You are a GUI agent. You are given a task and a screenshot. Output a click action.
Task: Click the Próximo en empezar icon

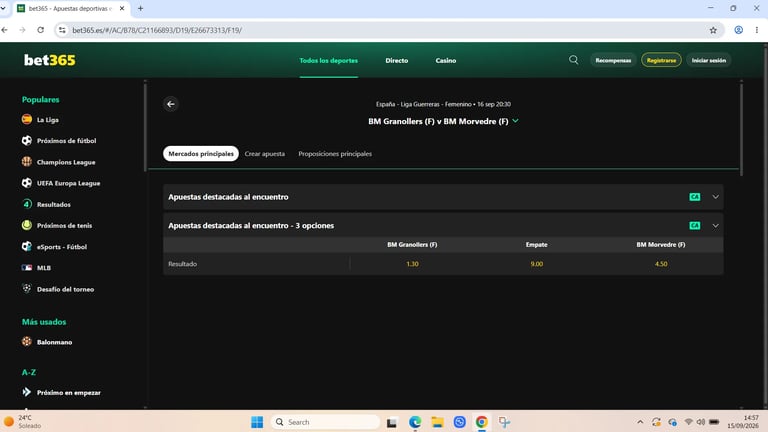click(27, 392)
